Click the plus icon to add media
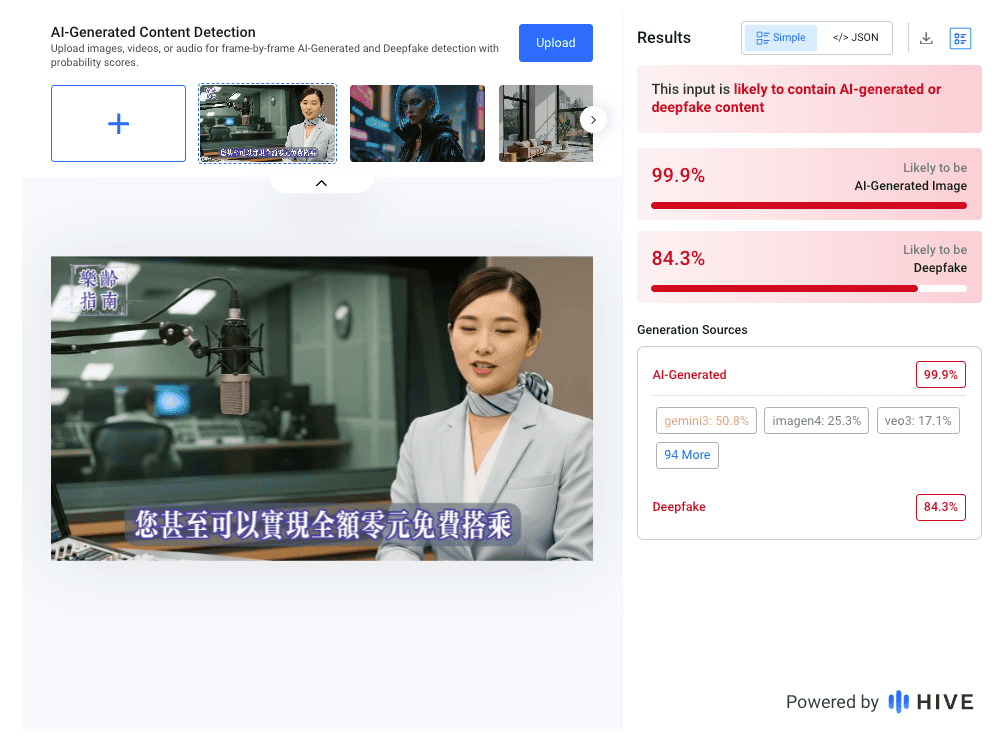 [118, 123]
